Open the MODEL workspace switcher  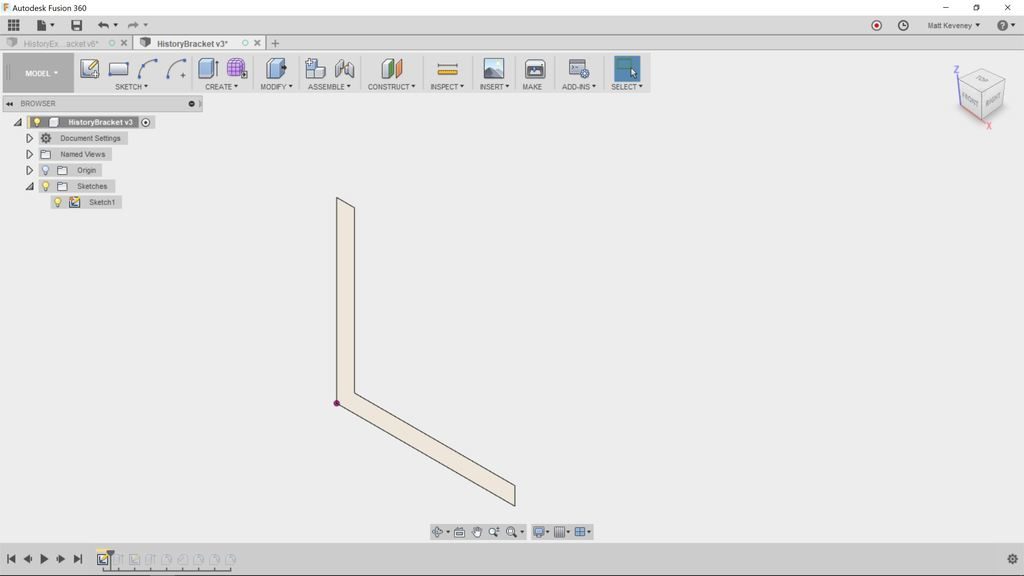point(40,72)
